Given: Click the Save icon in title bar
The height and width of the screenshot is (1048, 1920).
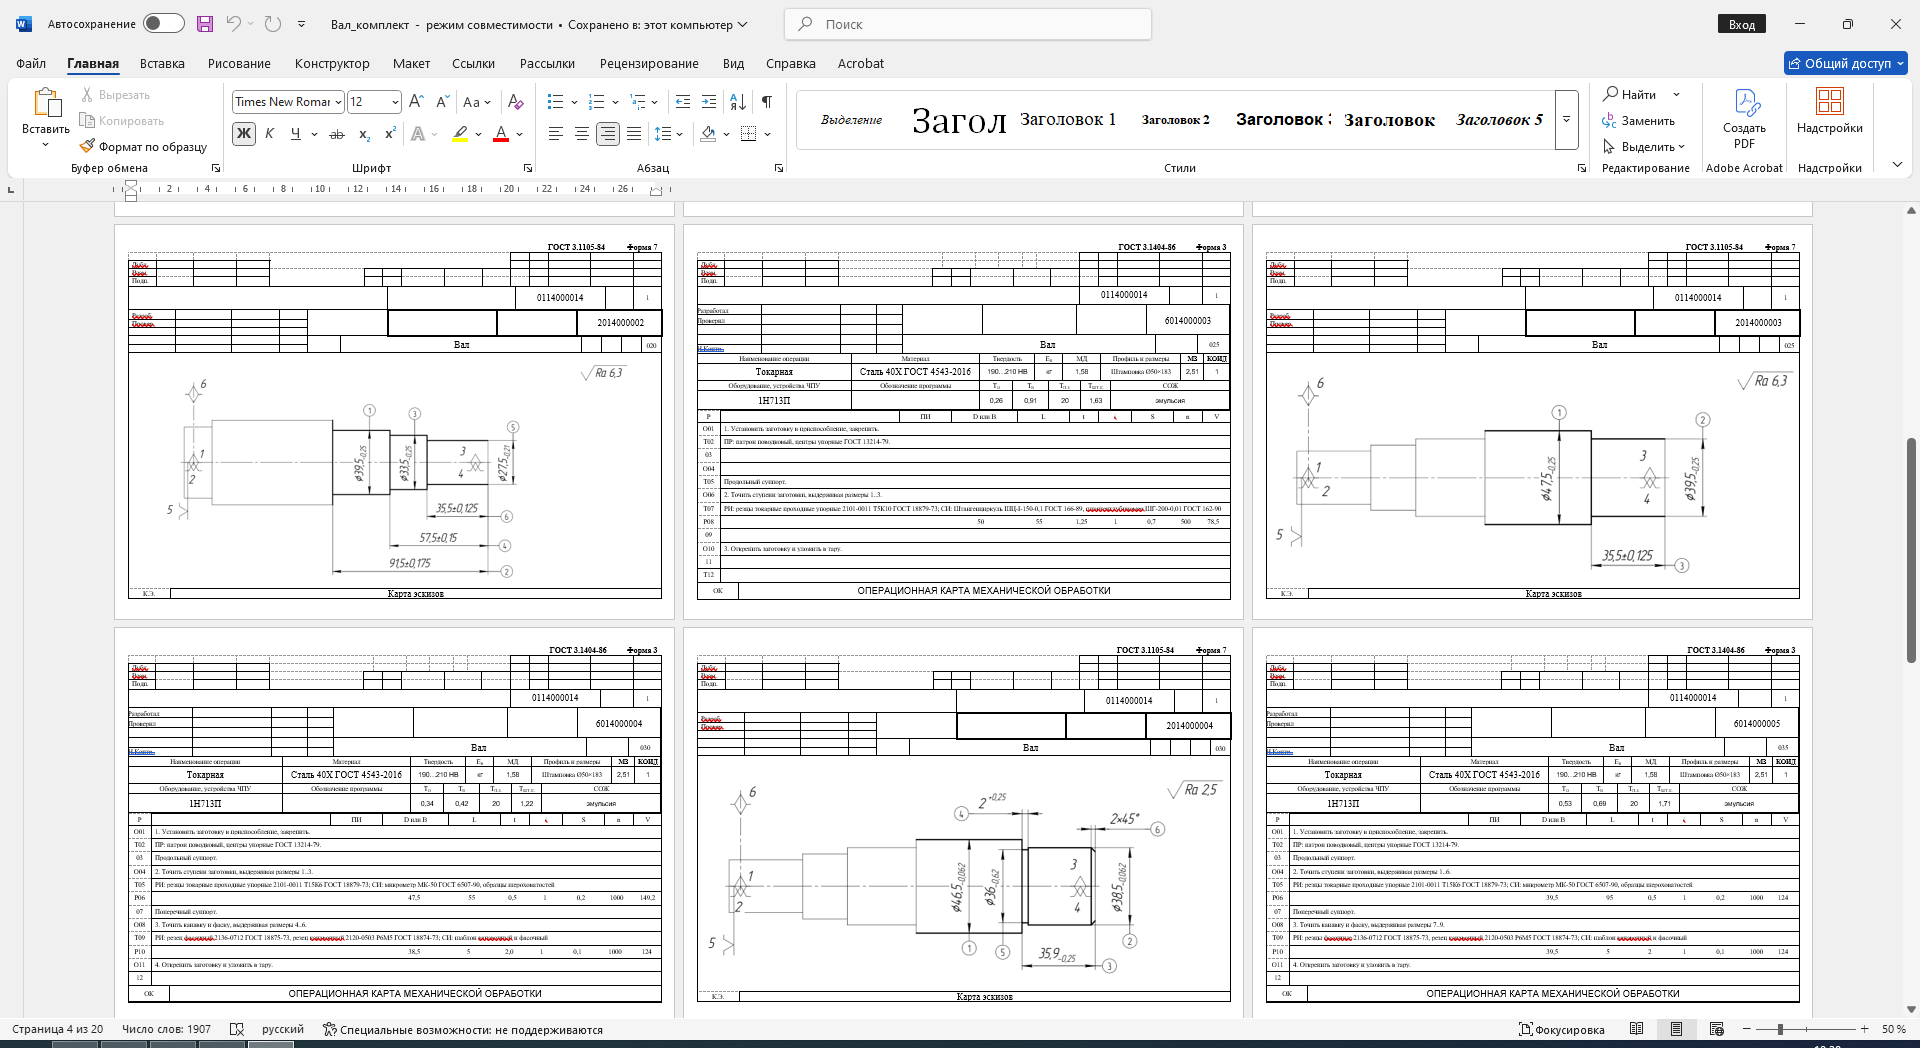Looking at the screenshot, I should (x=205, y=24).
